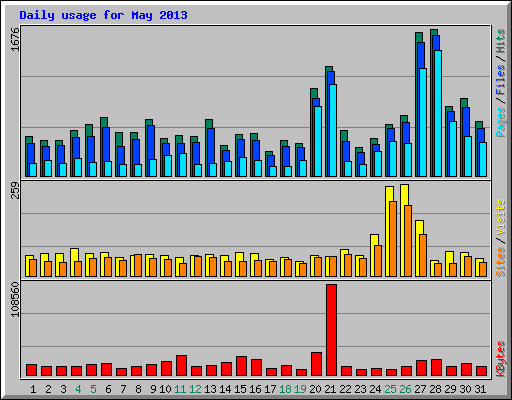This screenshot has width=512, height=400.
Task: Click day label 24 on the x-axis
Action: click(375, 389)
